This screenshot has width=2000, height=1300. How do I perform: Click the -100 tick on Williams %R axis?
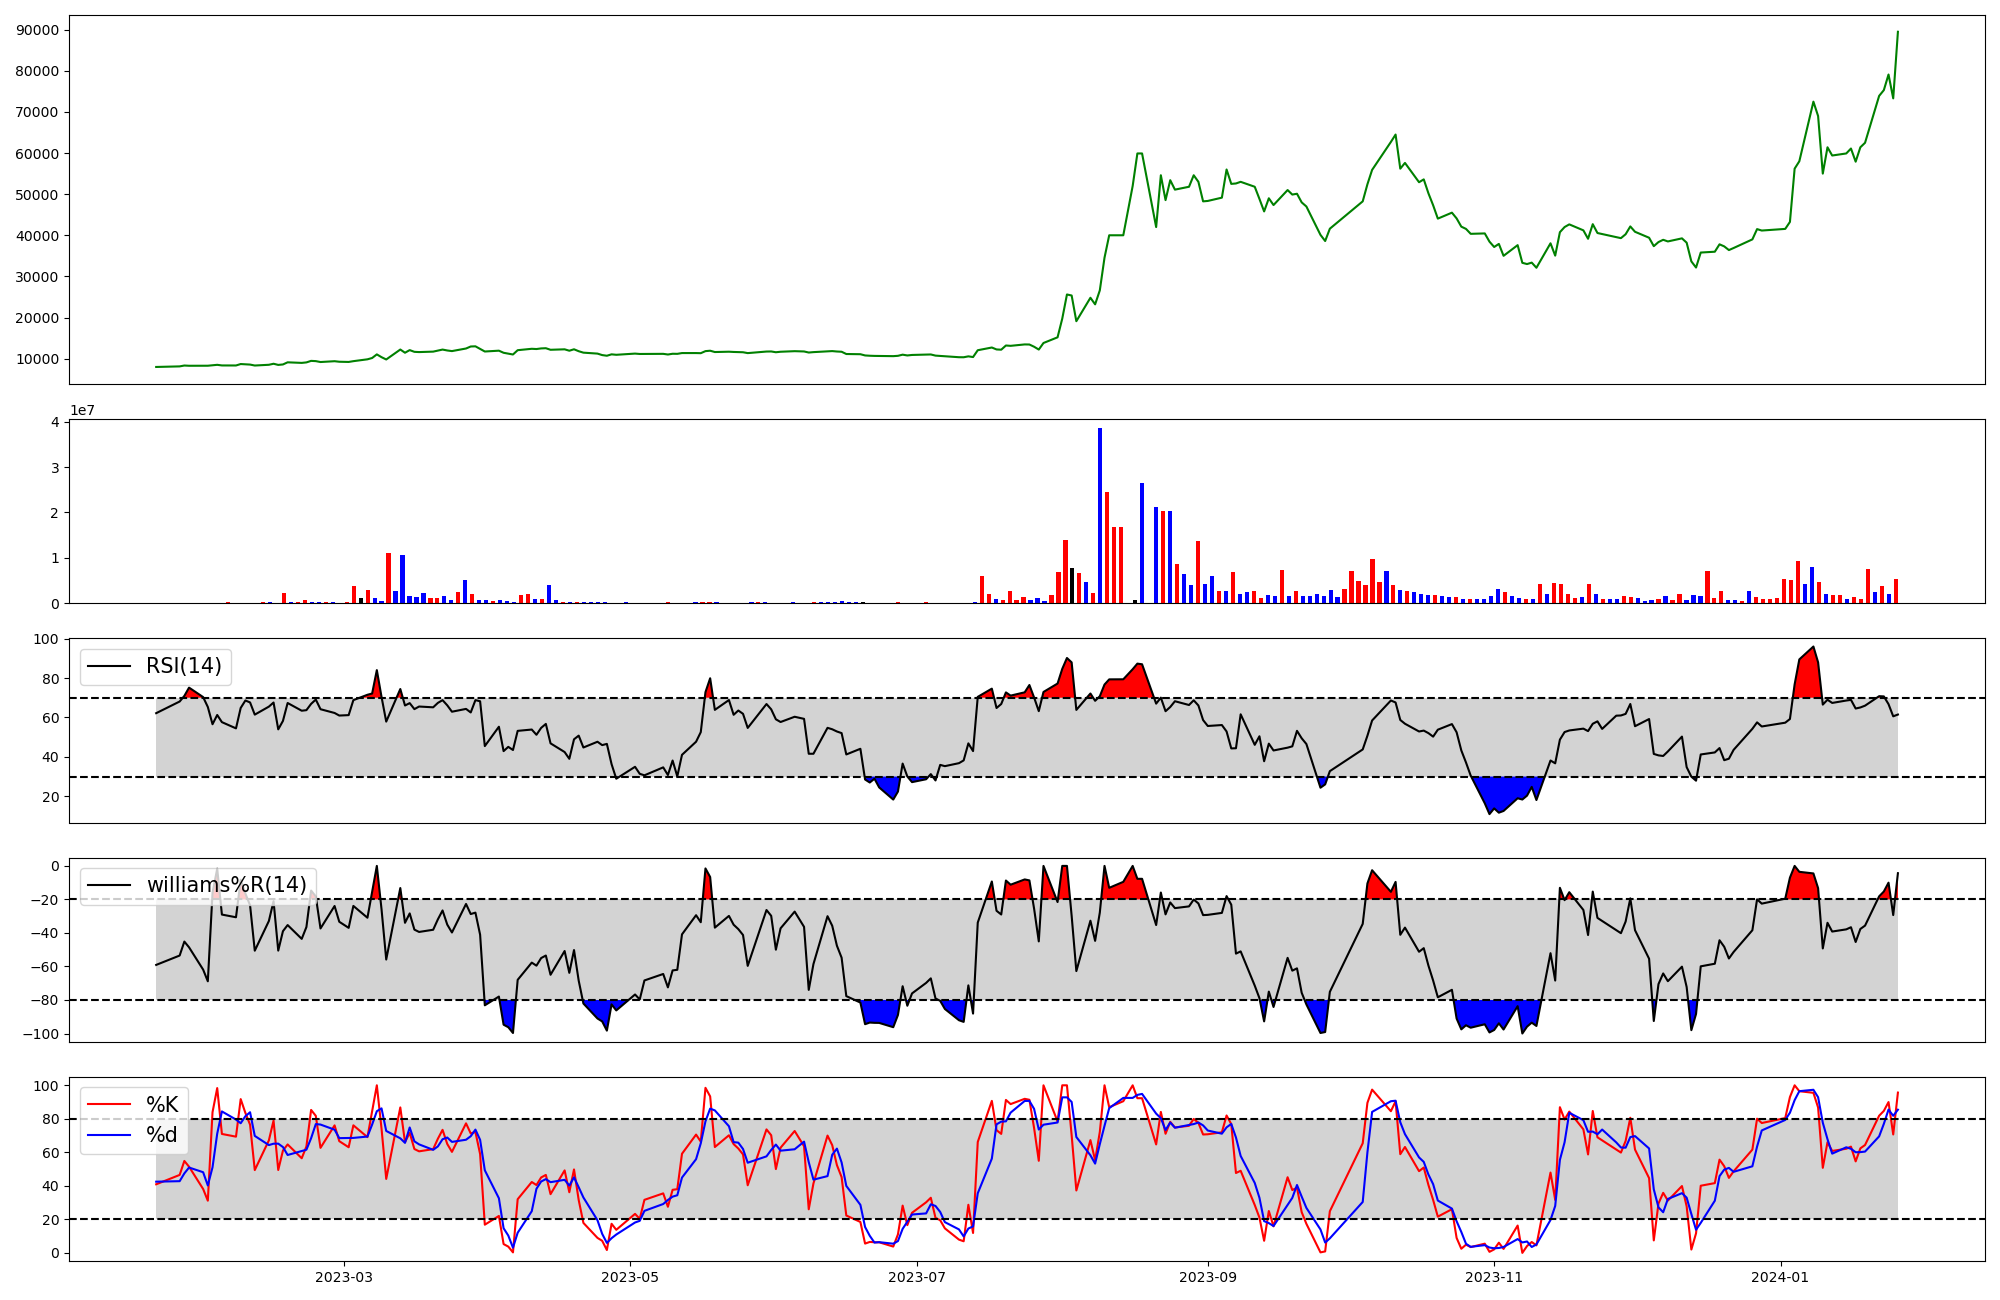pyautogui.click(x=41, y=1034)
